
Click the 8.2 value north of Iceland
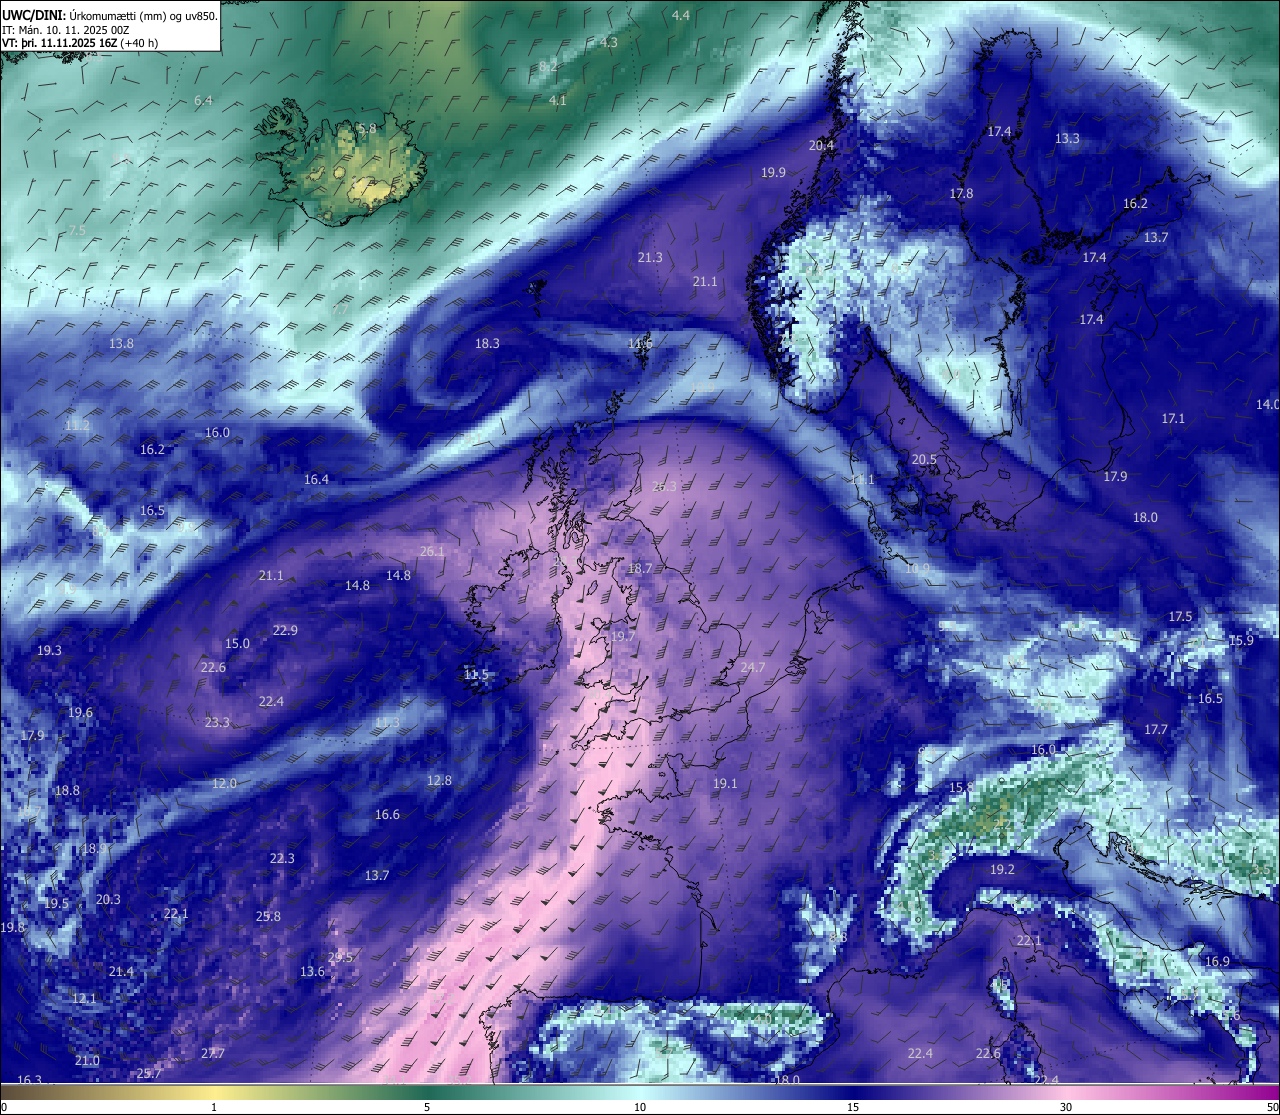pos(548,66)
